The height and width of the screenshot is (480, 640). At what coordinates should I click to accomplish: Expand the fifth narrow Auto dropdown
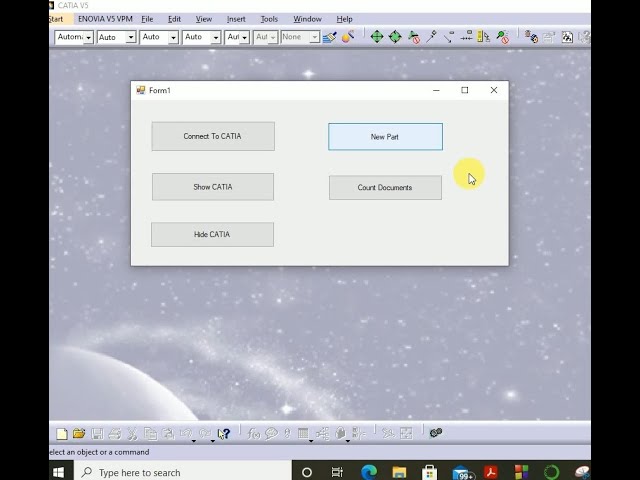(x=244, y=38)
